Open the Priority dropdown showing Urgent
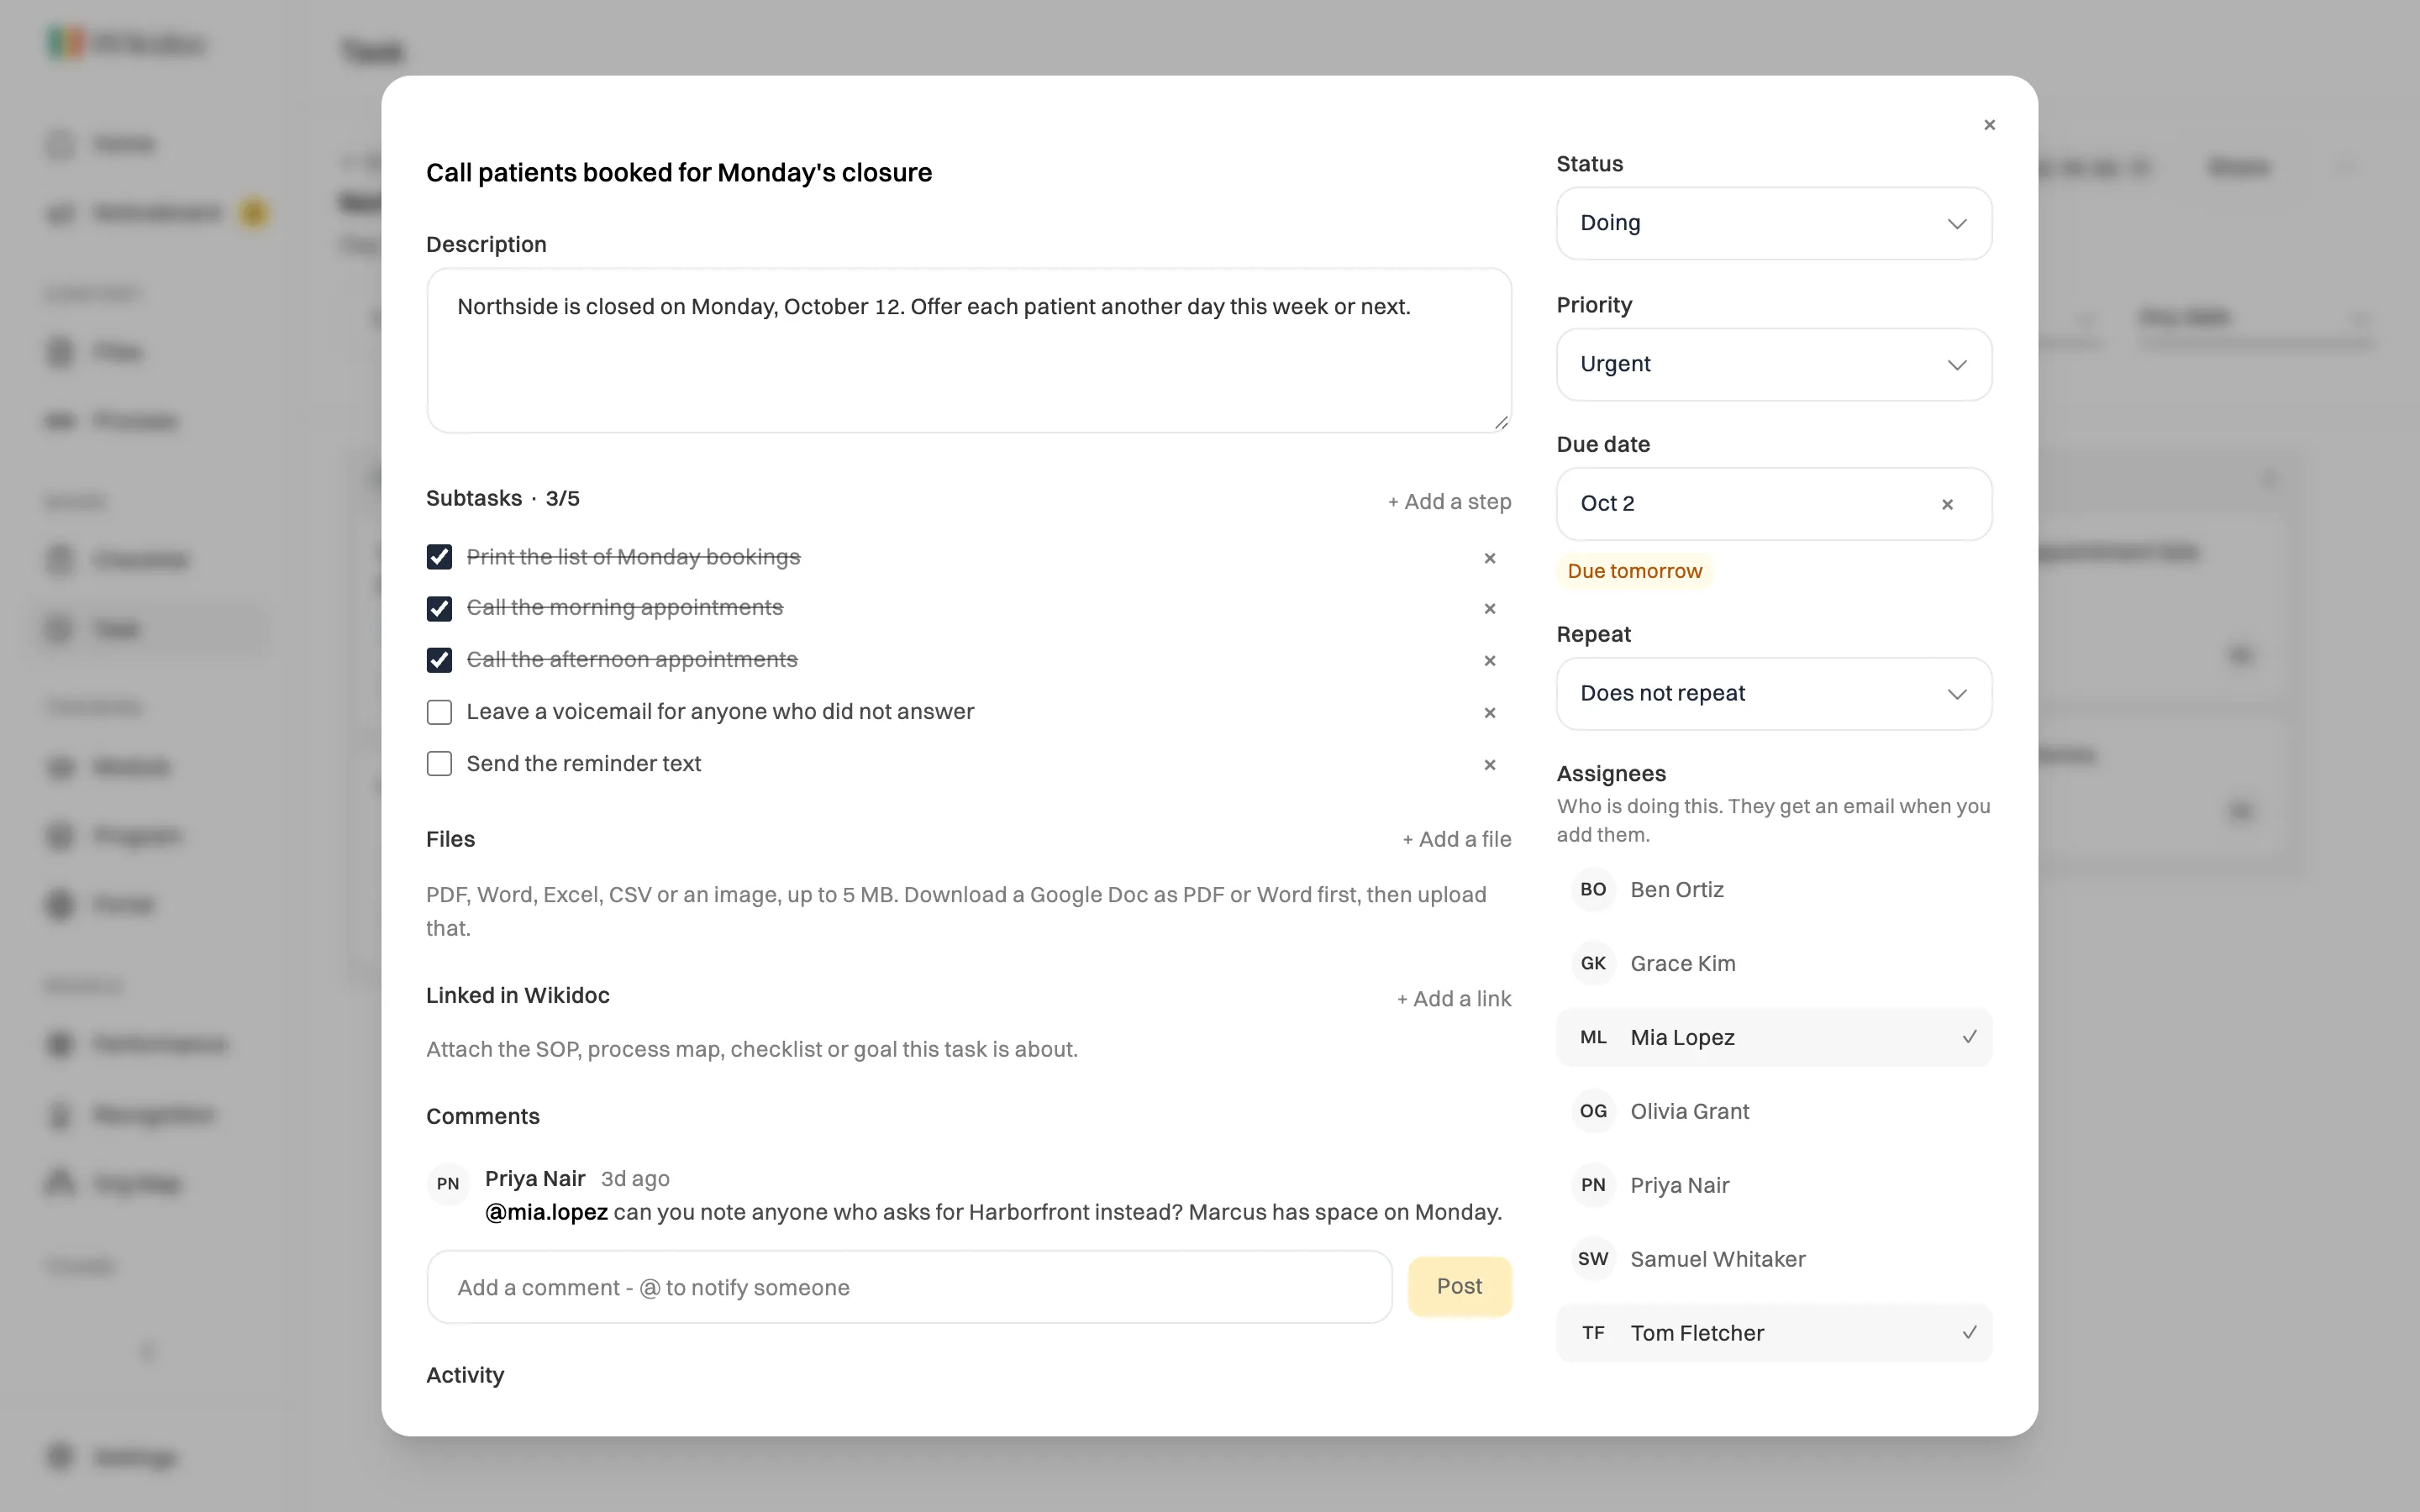The height and width of the screenshot is (1512, 2420). 1774,364
